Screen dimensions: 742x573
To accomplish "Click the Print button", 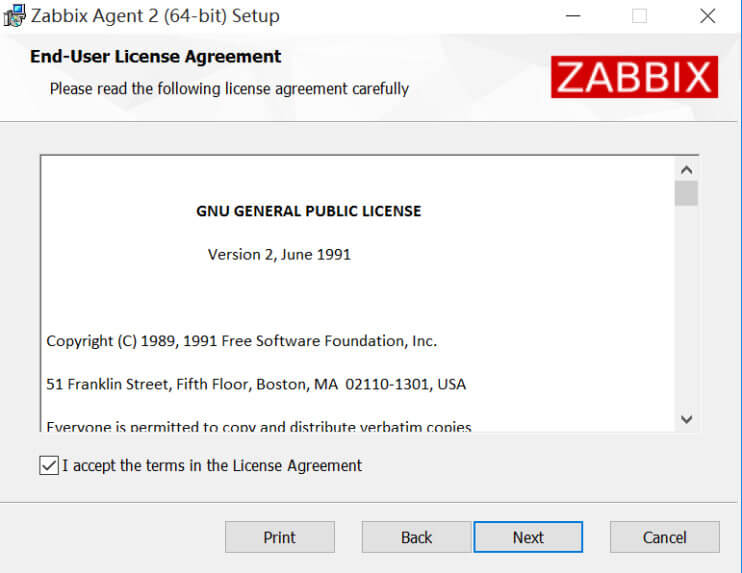I will coord(280,537).
